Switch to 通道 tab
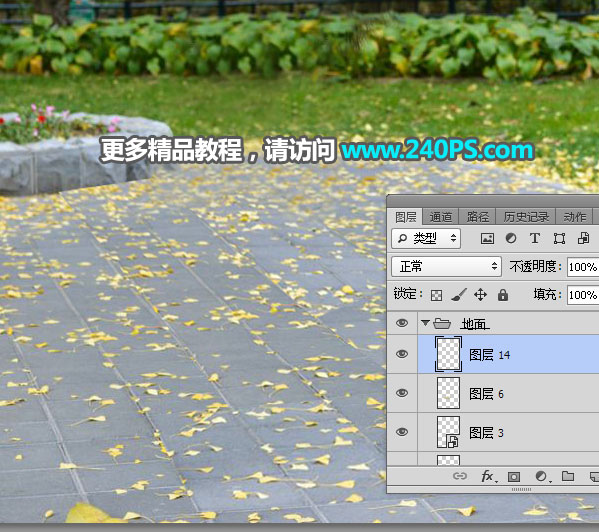Viewport: 599px width, 532px height. pyautogui.click(x=441, y=217)
